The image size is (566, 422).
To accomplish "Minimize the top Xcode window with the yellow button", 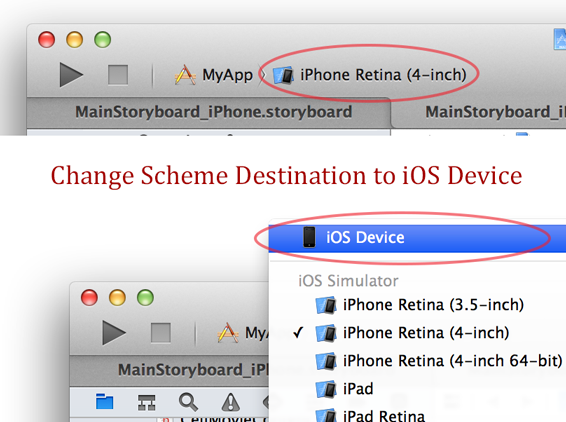I will pos(75,39).
